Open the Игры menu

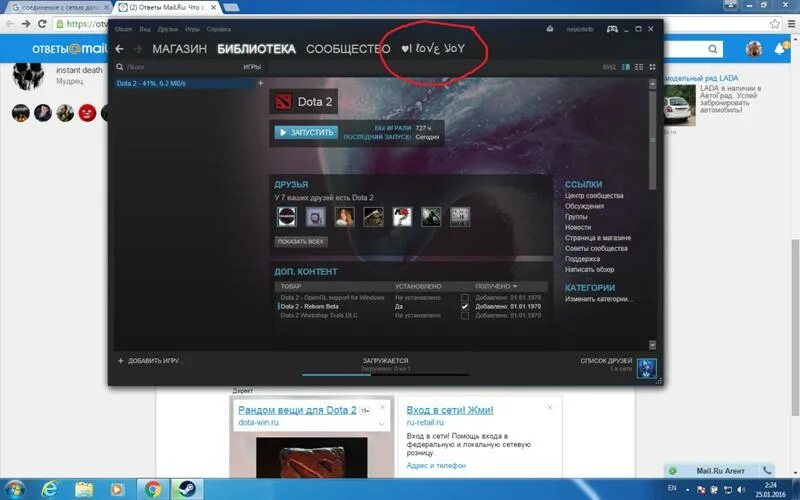192,29
